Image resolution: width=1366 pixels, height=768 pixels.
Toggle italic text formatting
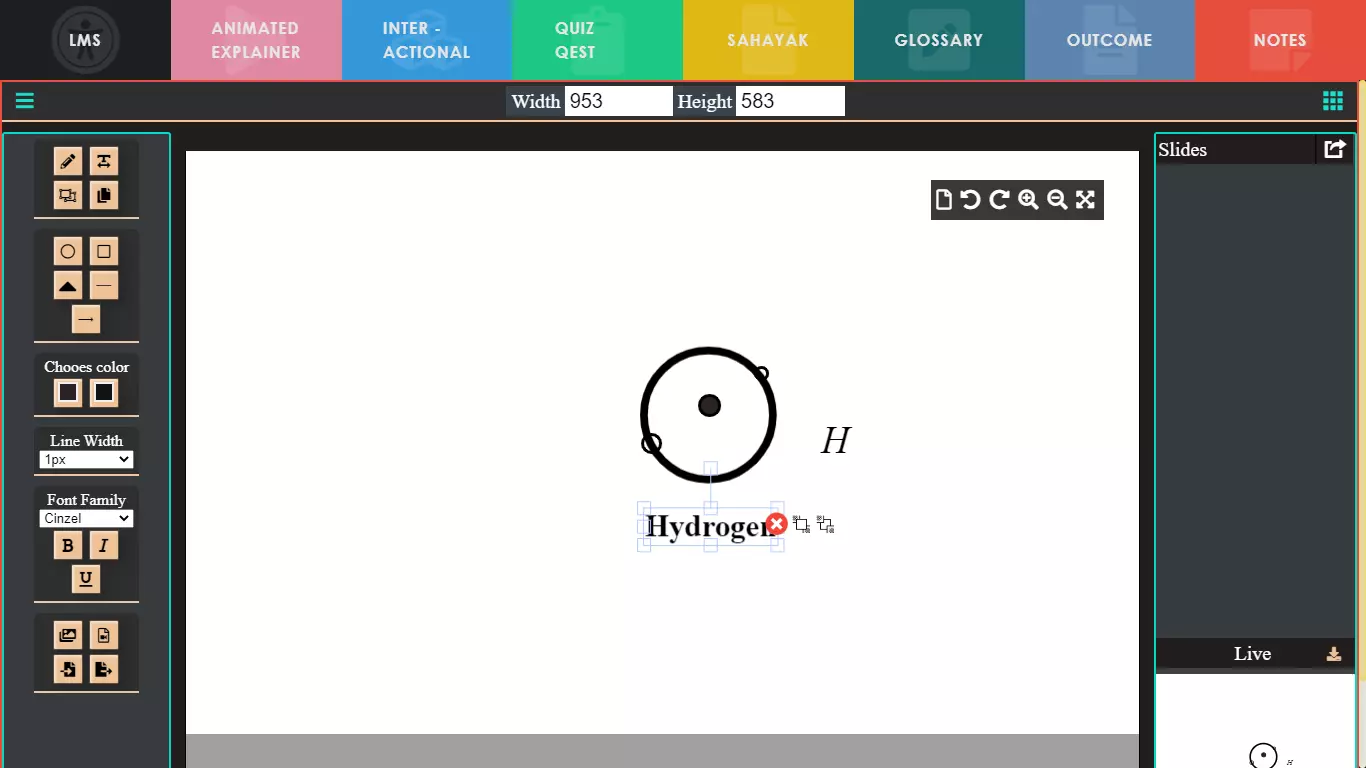[x=104, y=545]
